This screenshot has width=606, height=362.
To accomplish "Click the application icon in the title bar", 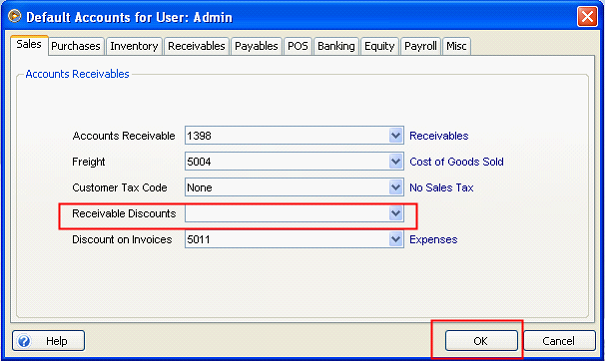I will 15,16.
